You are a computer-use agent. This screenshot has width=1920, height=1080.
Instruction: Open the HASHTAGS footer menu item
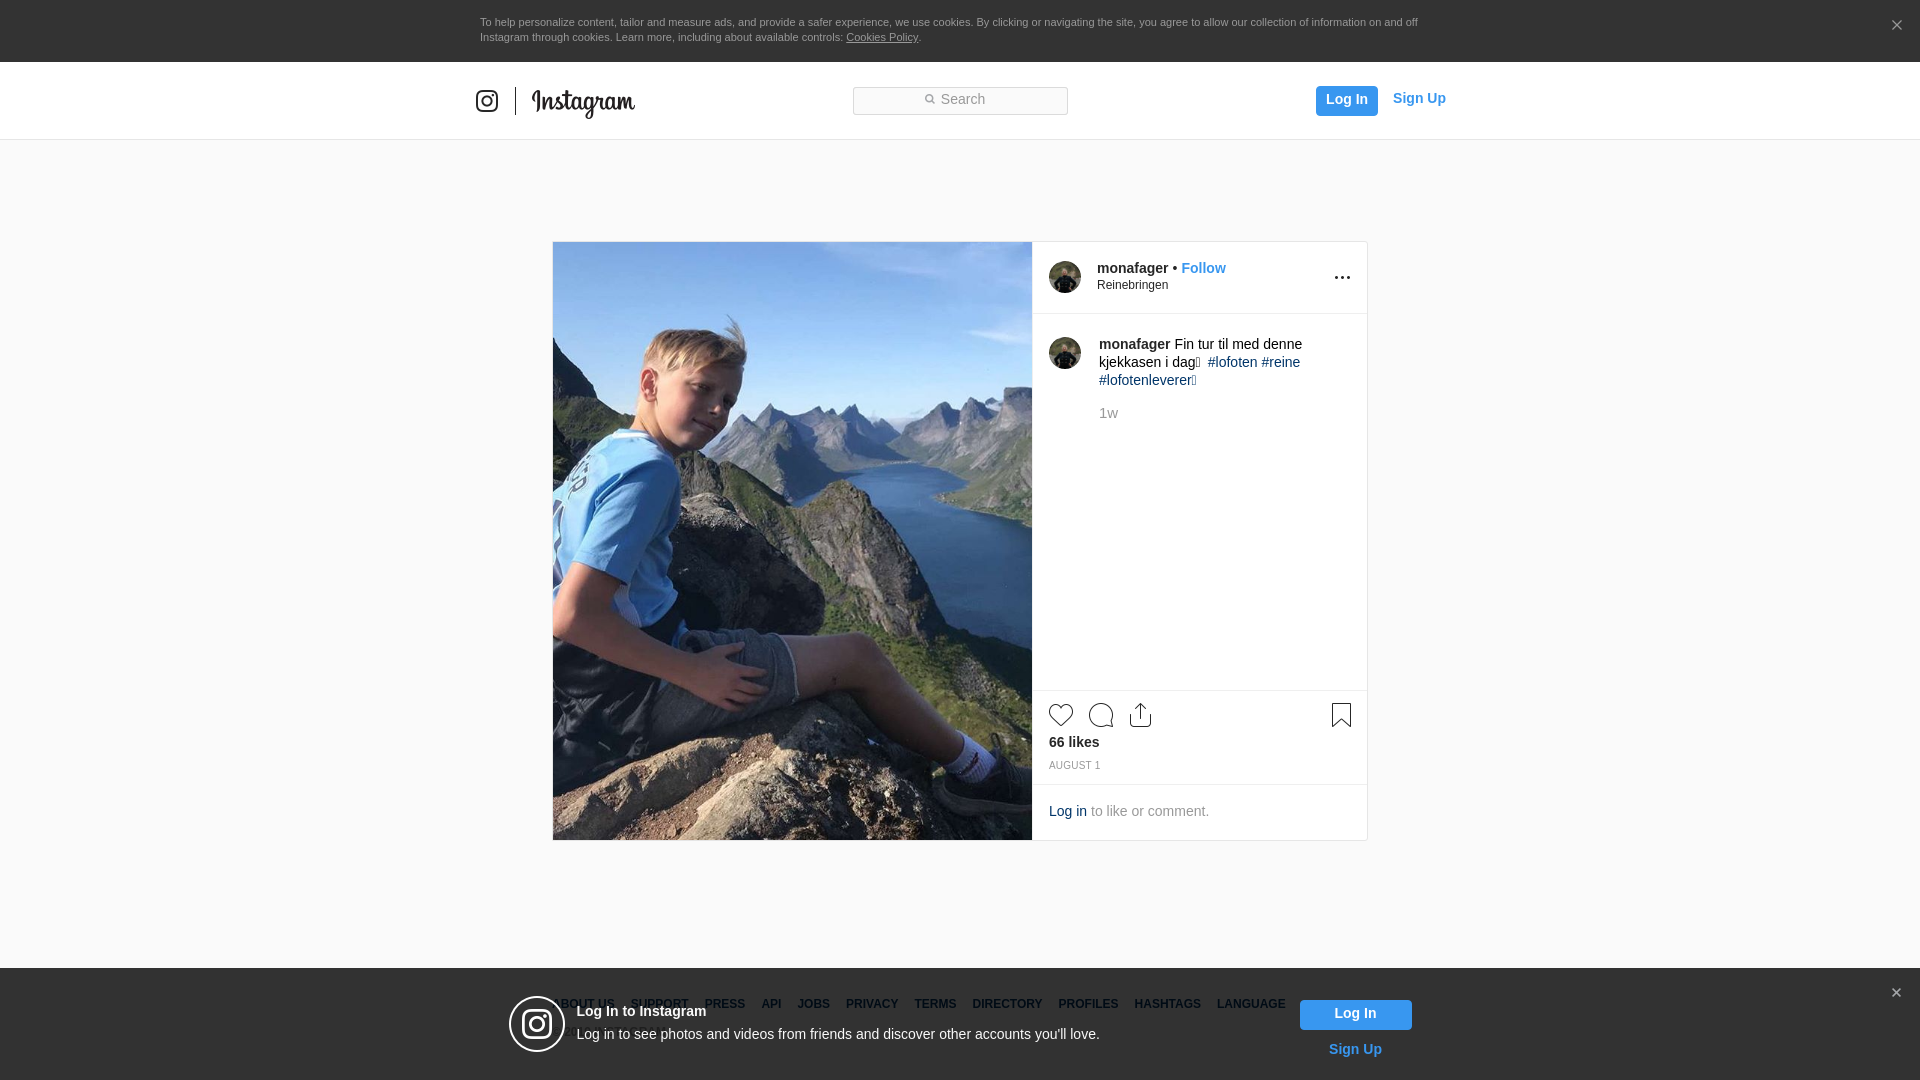click(x=1167, y=1004)
